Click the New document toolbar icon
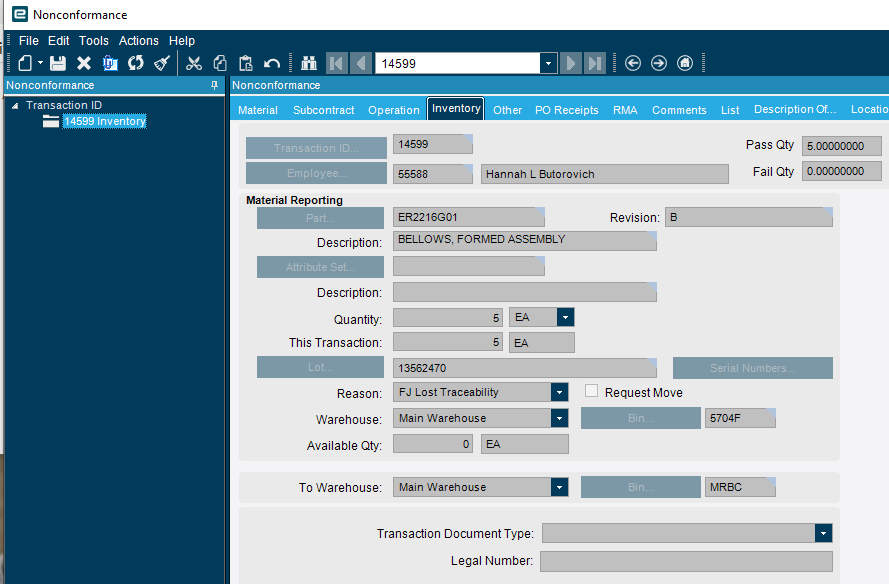The height and width of the screenshot is (584, 889). (25, 63)
